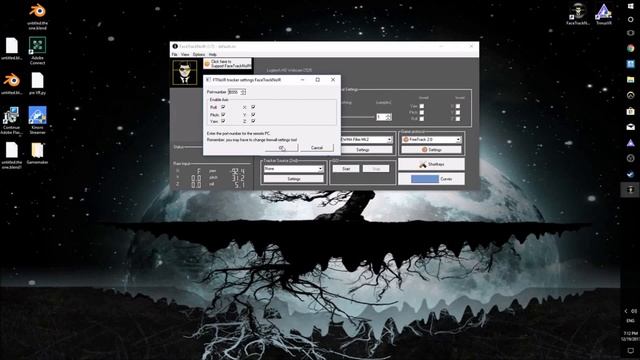Toggle Roll axis checkbox in tracker settings dialog
Screen dimensions: 640x360
223,107
